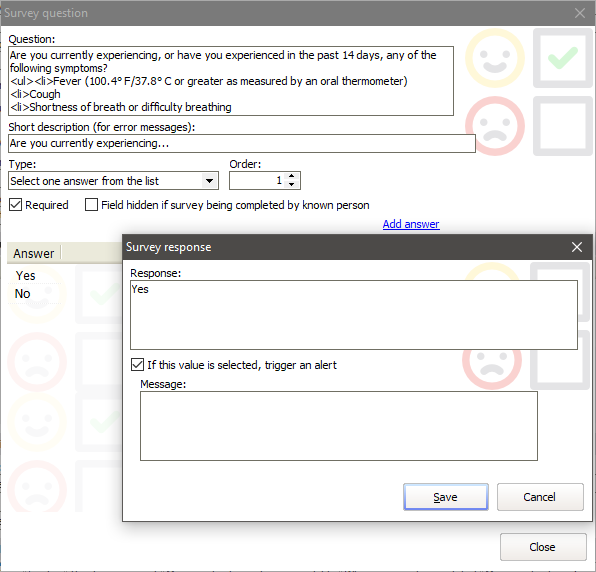Click the Order number field
The height and width of the screenshot is (572, 596).
coord(258,181)
